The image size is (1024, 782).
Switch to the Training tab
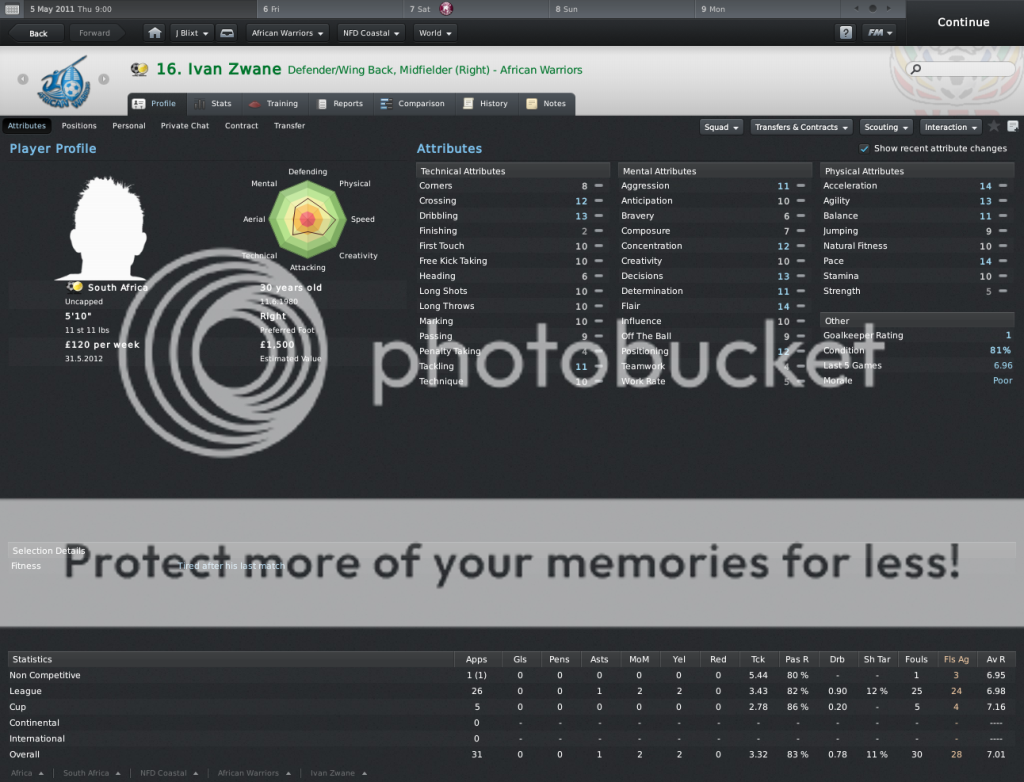click(273, 104)
